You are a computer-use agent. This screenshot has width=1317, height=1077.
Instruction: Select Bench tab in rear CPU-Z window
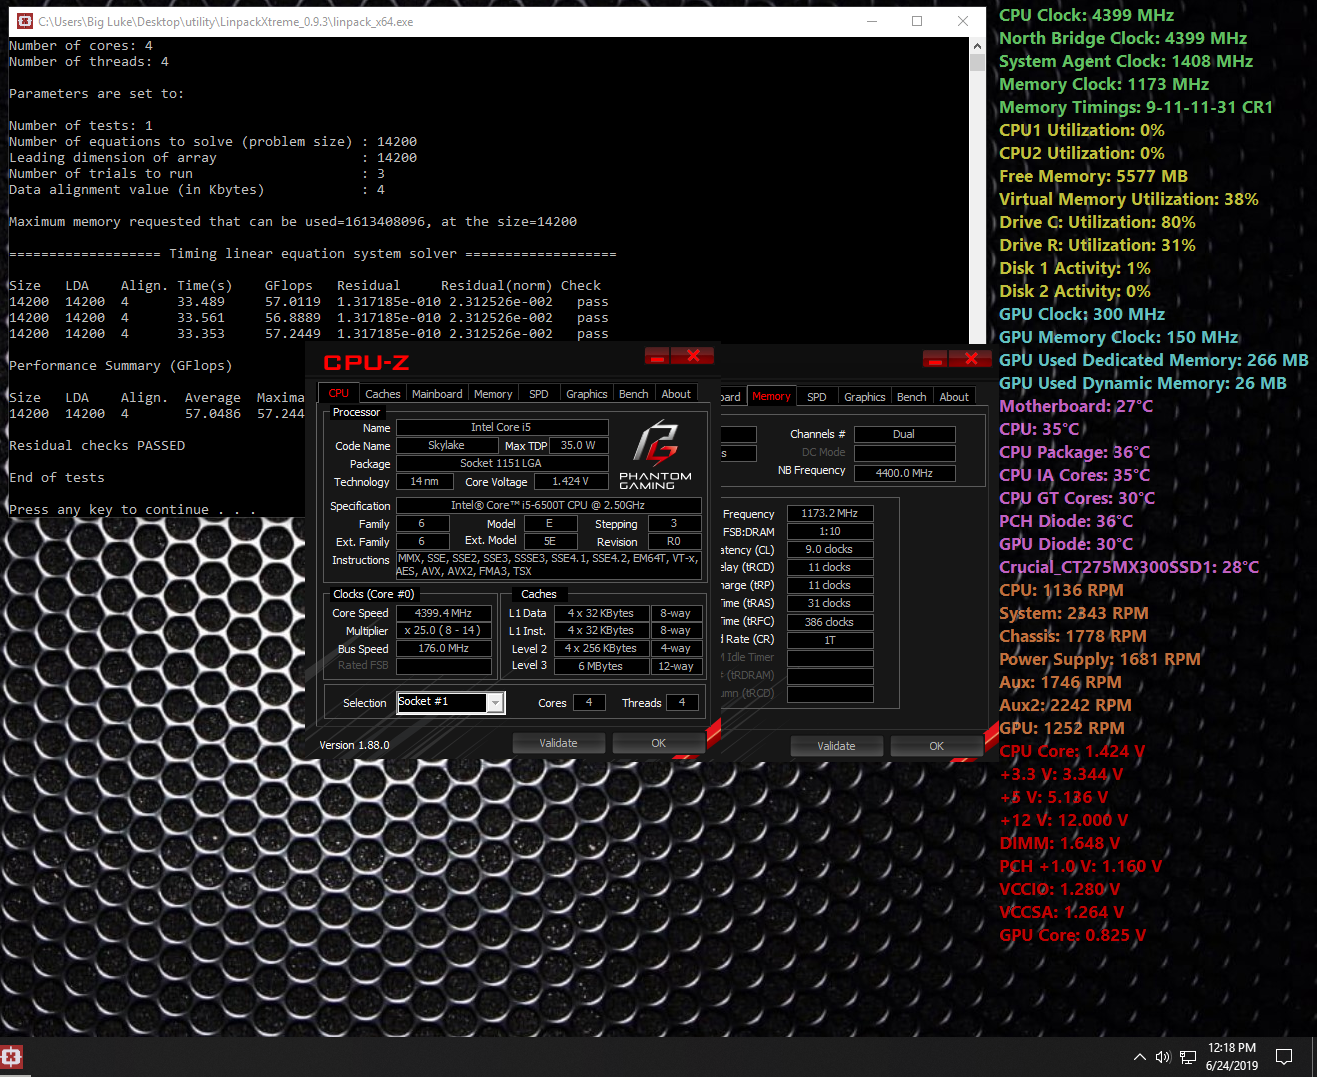(911, 397)
